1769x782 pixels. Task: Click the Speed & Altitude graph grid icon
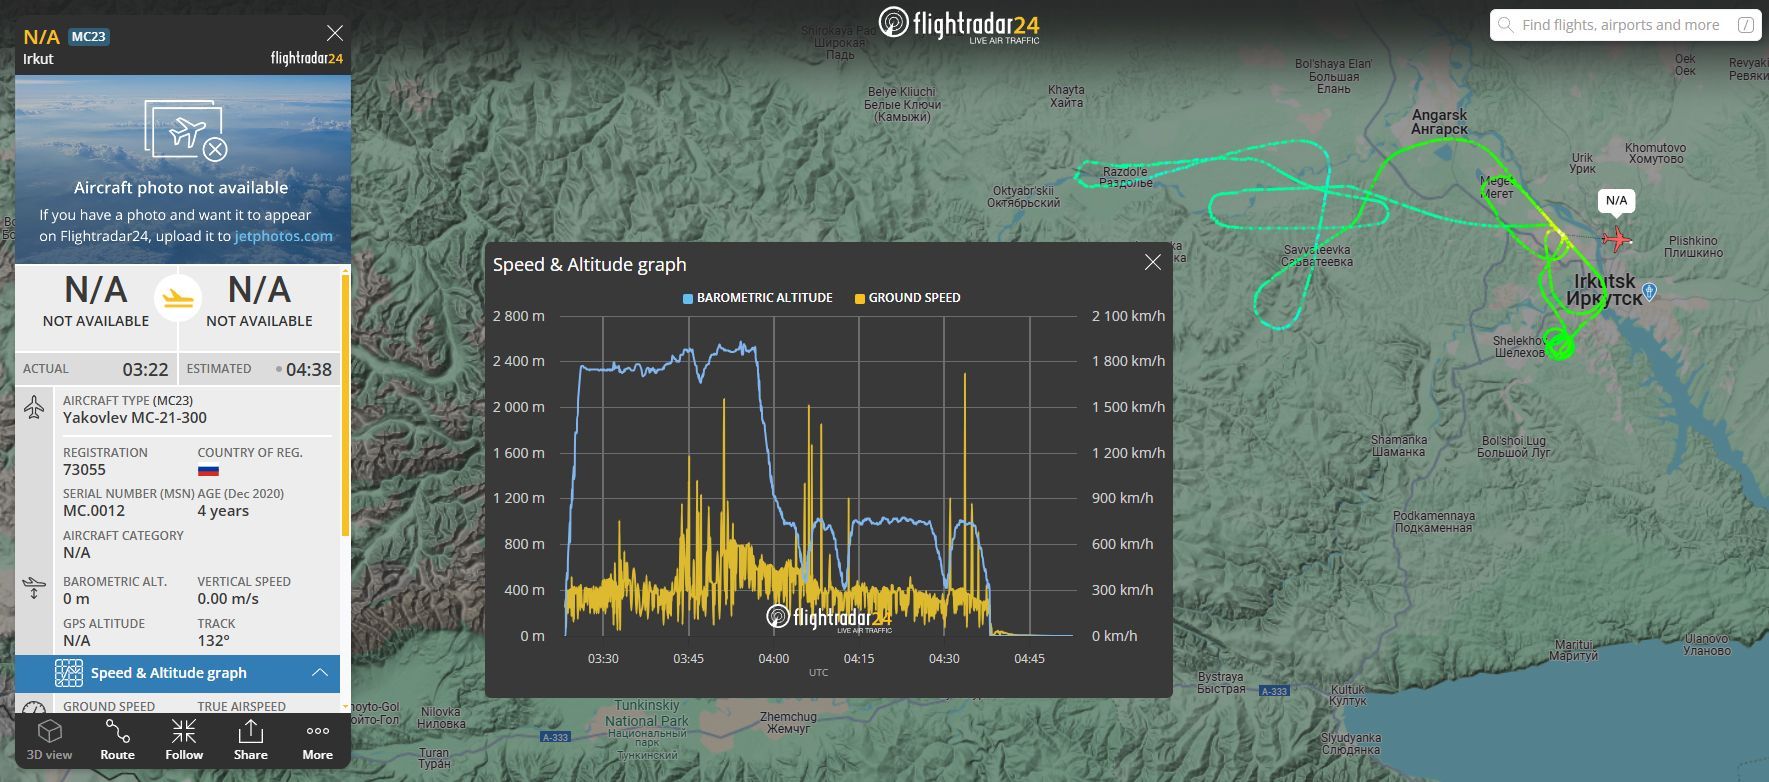pyautogui.click(x=69, y=673)
